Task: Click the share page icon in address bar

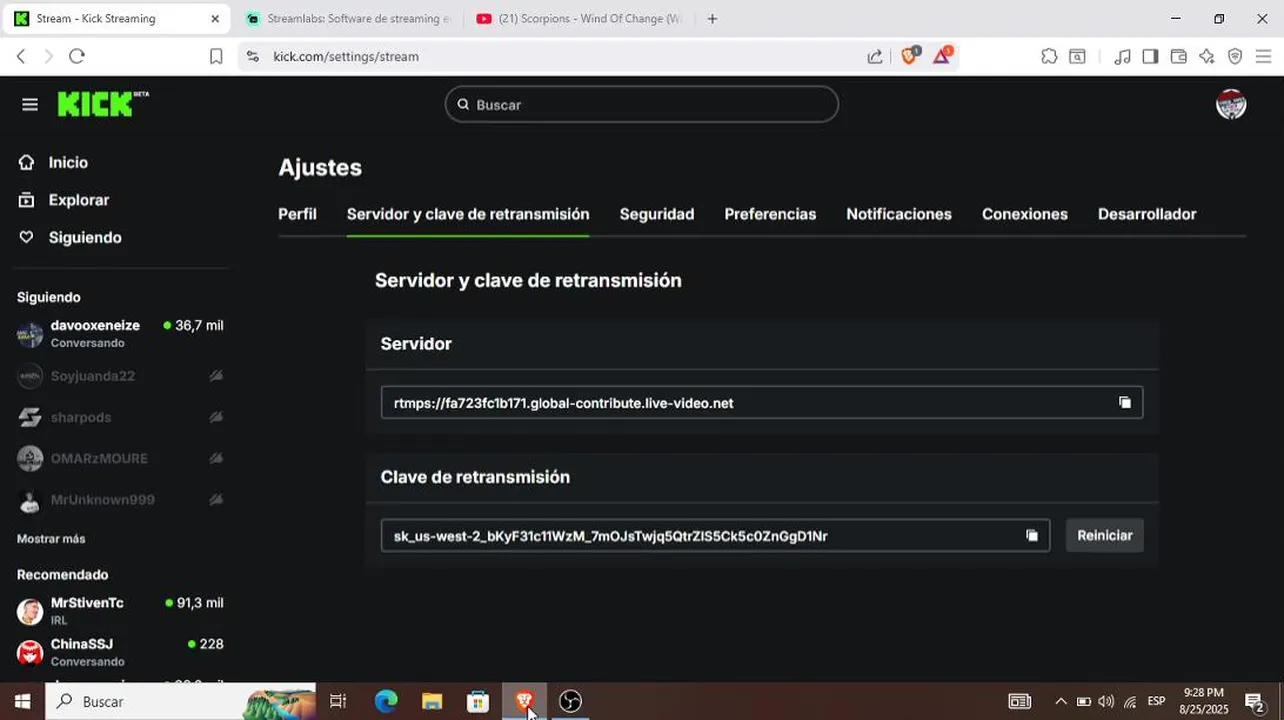Action: (x=875, y=57)
